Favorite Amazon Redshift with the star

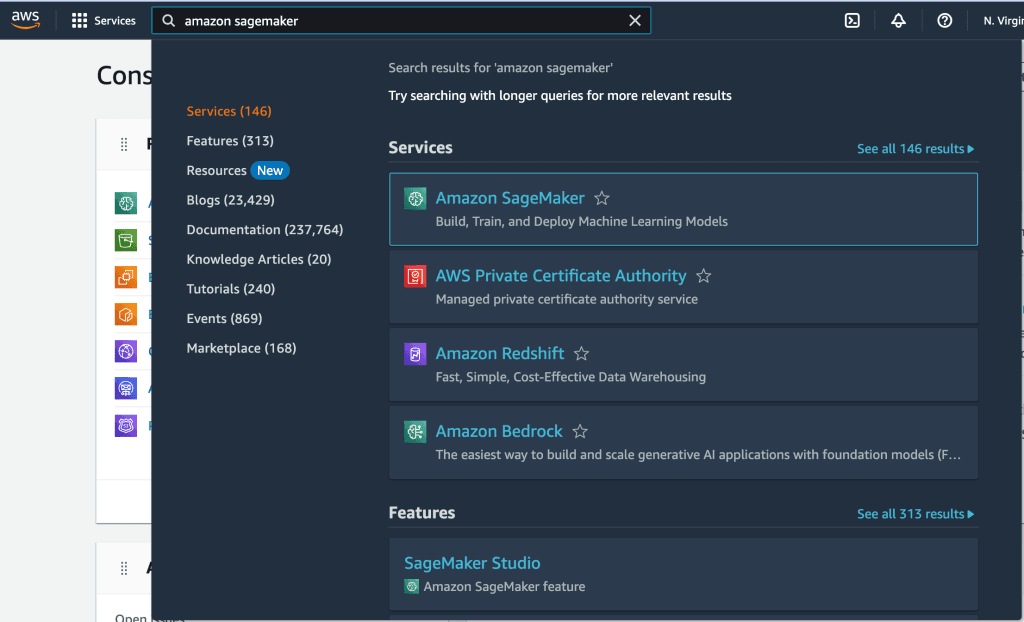(x=581, y=353)
